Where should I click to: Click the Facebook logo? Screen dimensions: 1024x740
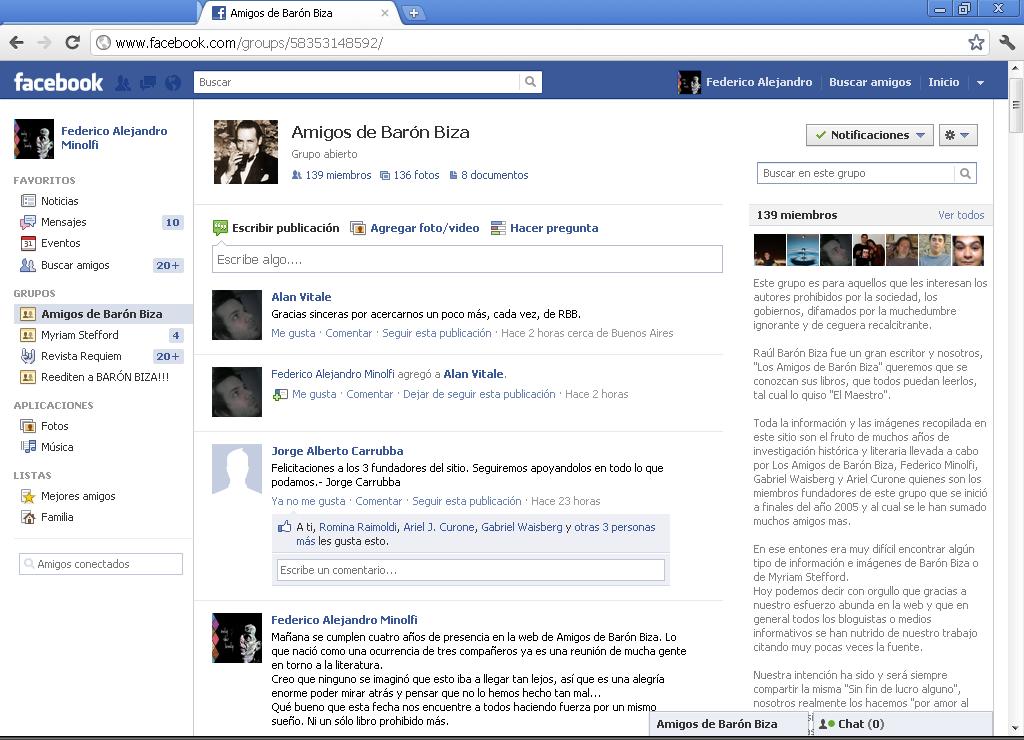tap(58, 82)
